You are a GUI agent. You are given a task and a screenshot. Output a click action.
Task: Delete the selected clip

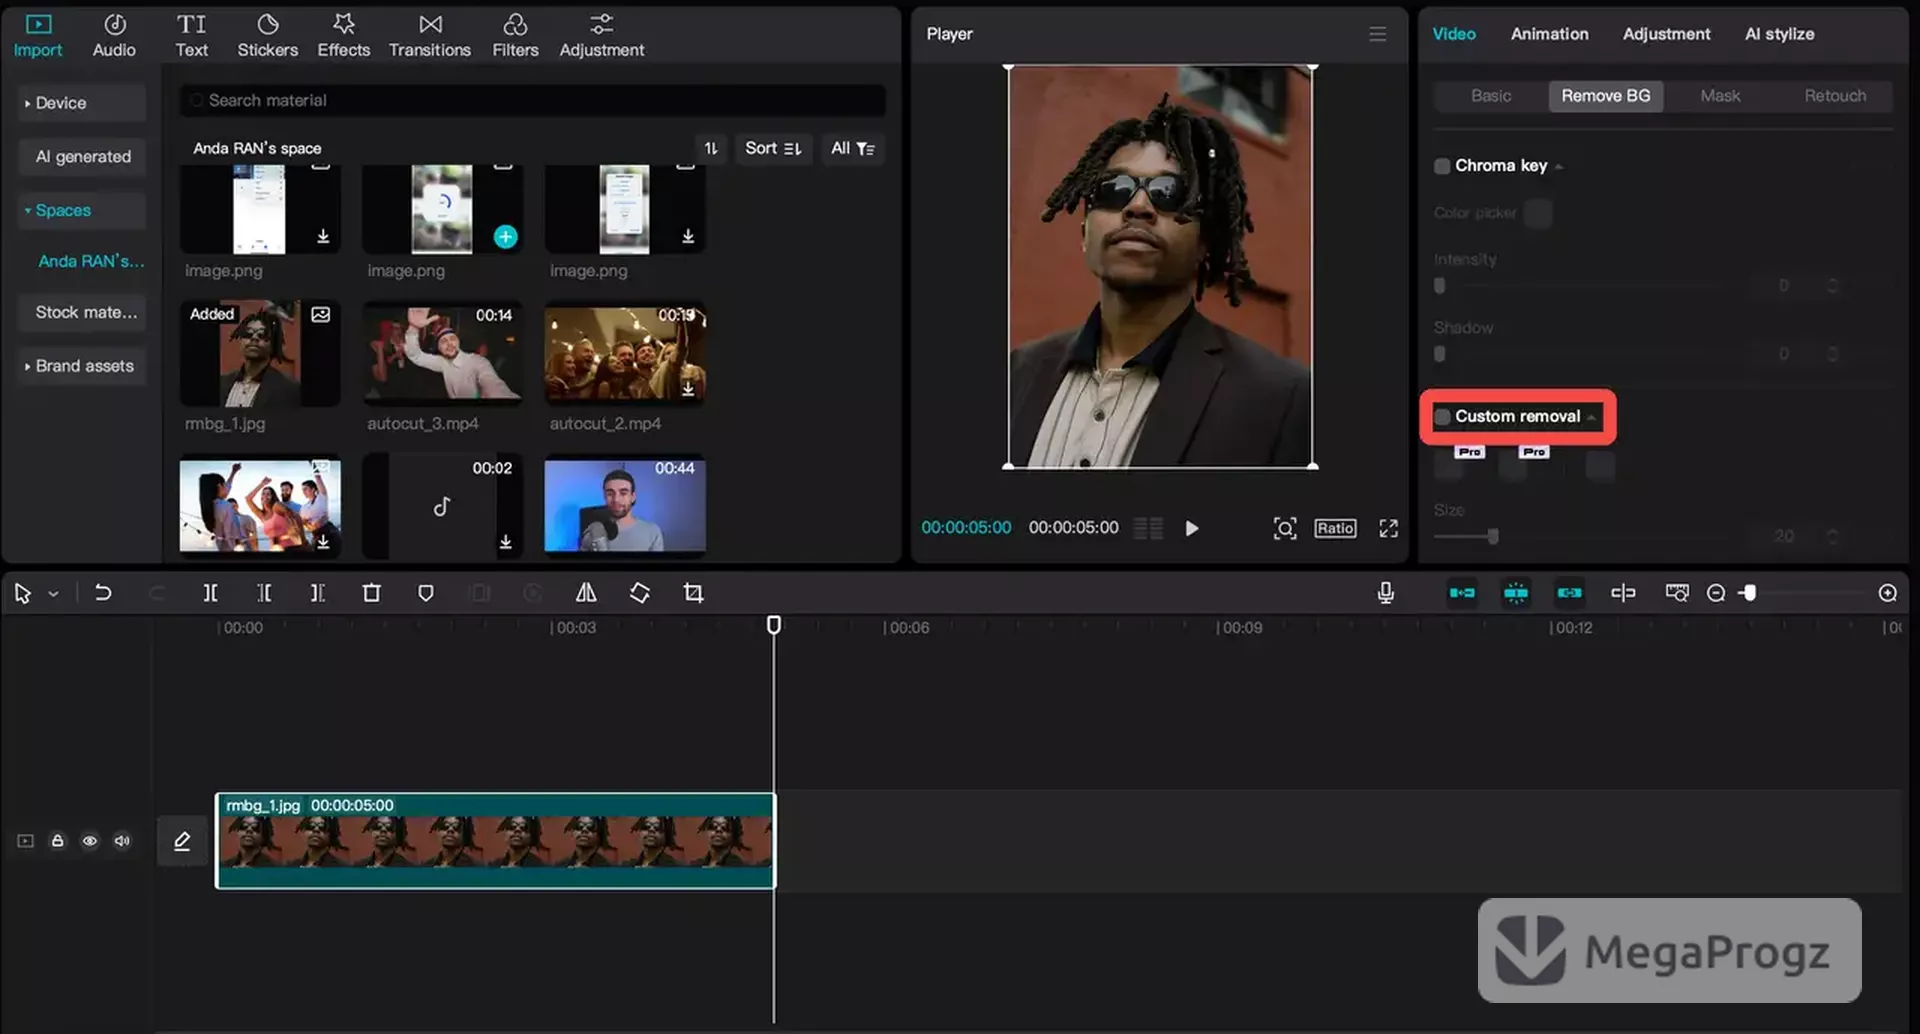coord(371,593)
